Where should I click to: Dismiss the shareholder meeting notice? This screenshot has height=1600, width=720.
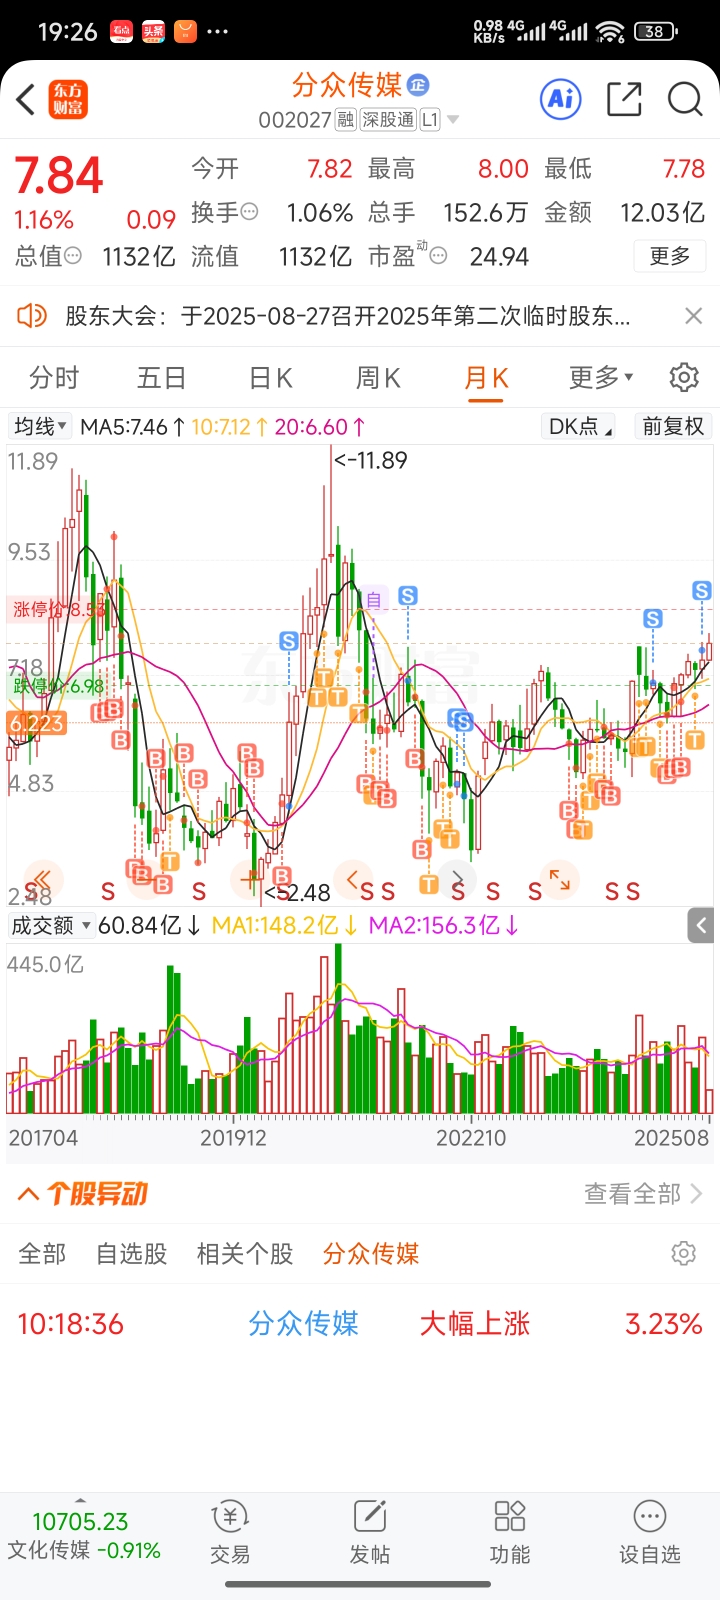click(693, 316)
